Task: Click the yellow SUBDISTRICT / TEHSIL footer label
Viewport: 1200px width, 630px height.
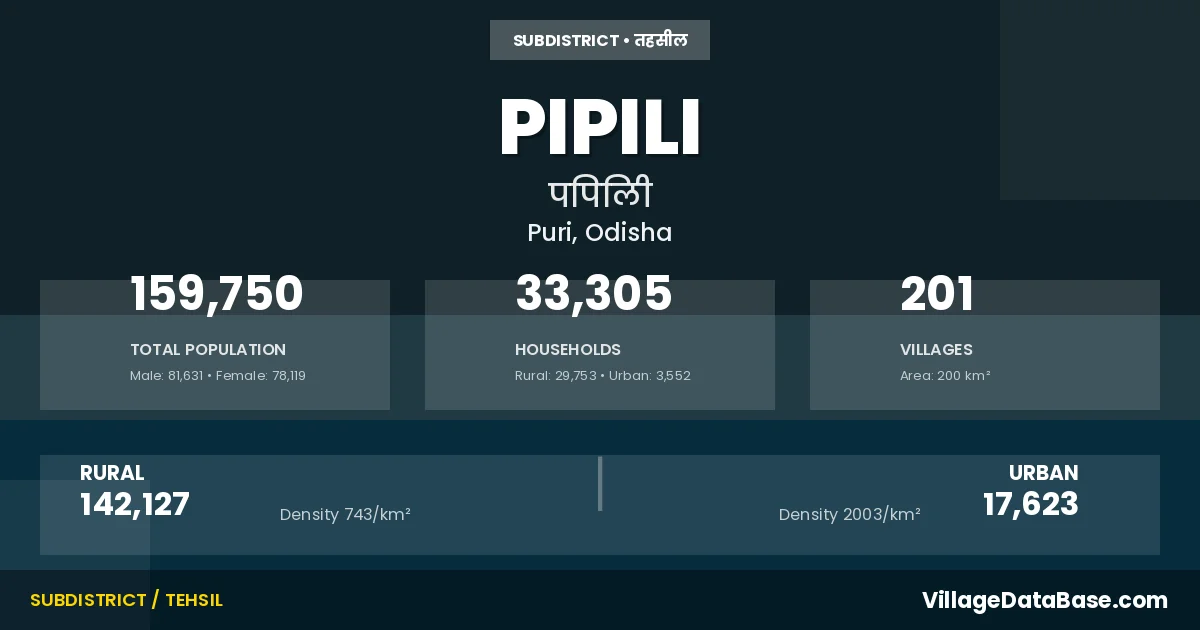Action: pos(126,600)
